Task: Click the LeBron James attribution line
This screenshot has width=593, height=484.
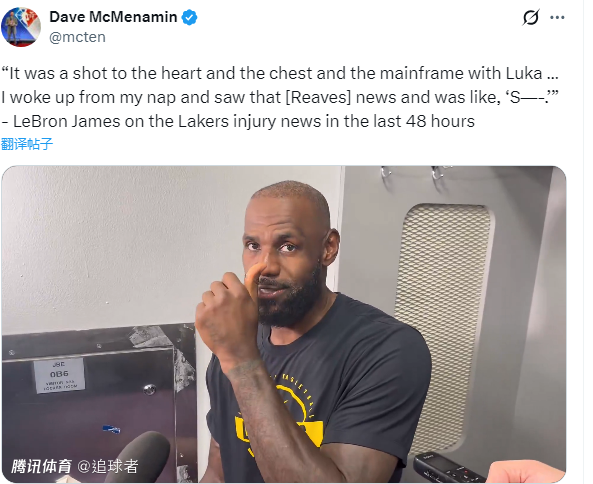Action: 238,121
